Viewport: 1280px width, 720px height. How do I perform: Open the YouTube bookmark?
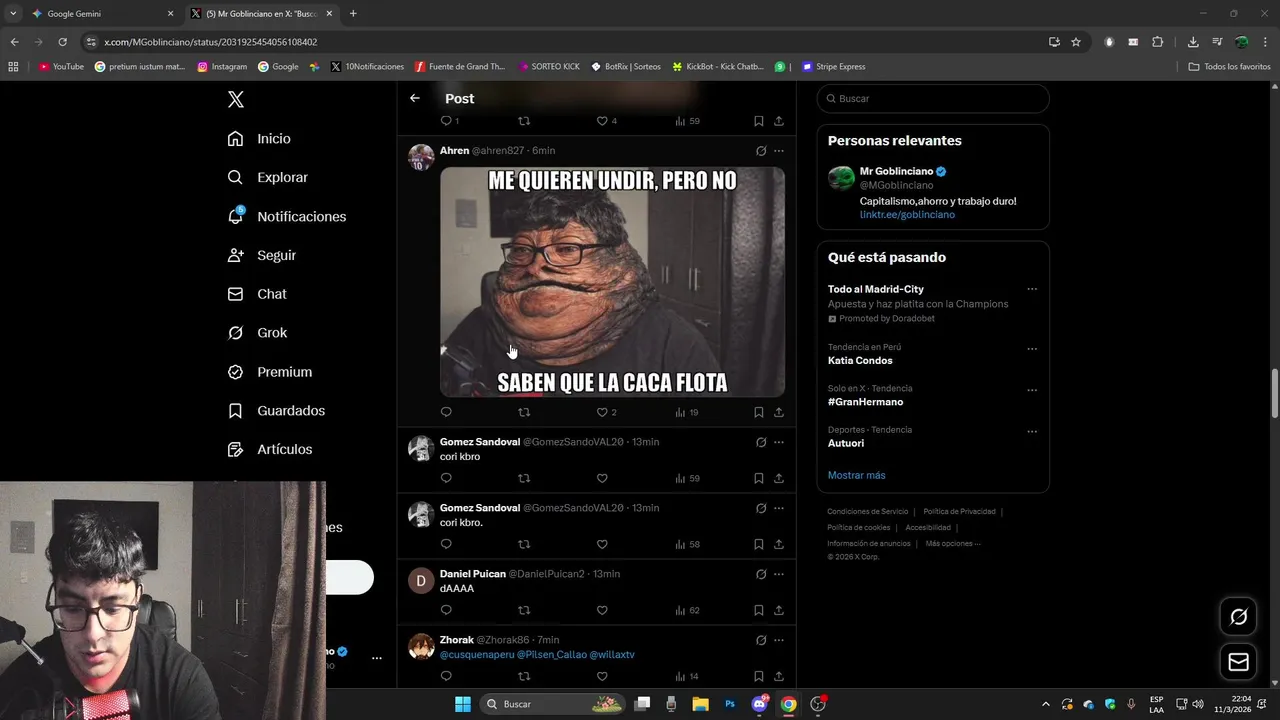[x=61, y=67]
